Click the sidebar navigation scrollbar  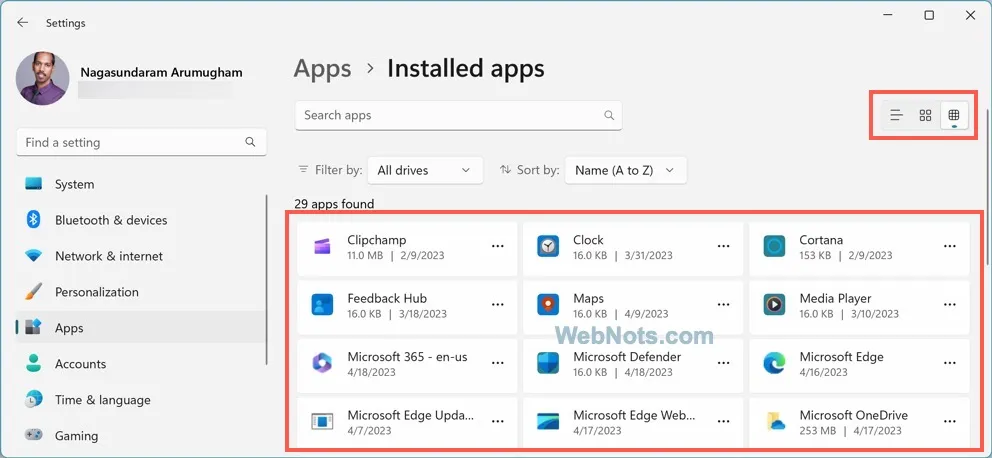[267, 279]
